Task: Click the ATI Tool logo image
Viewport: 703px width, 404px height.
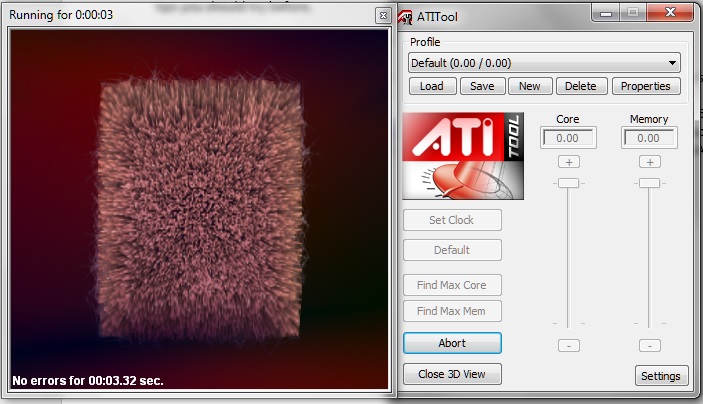Action: coord(463,156)
